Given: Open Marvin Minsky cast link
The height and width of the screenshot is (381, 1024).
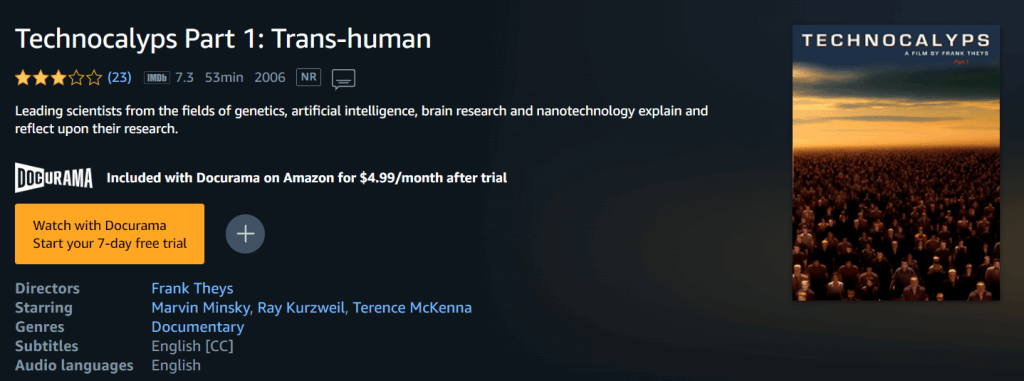Looking at the screenshot, I should 201,308.
